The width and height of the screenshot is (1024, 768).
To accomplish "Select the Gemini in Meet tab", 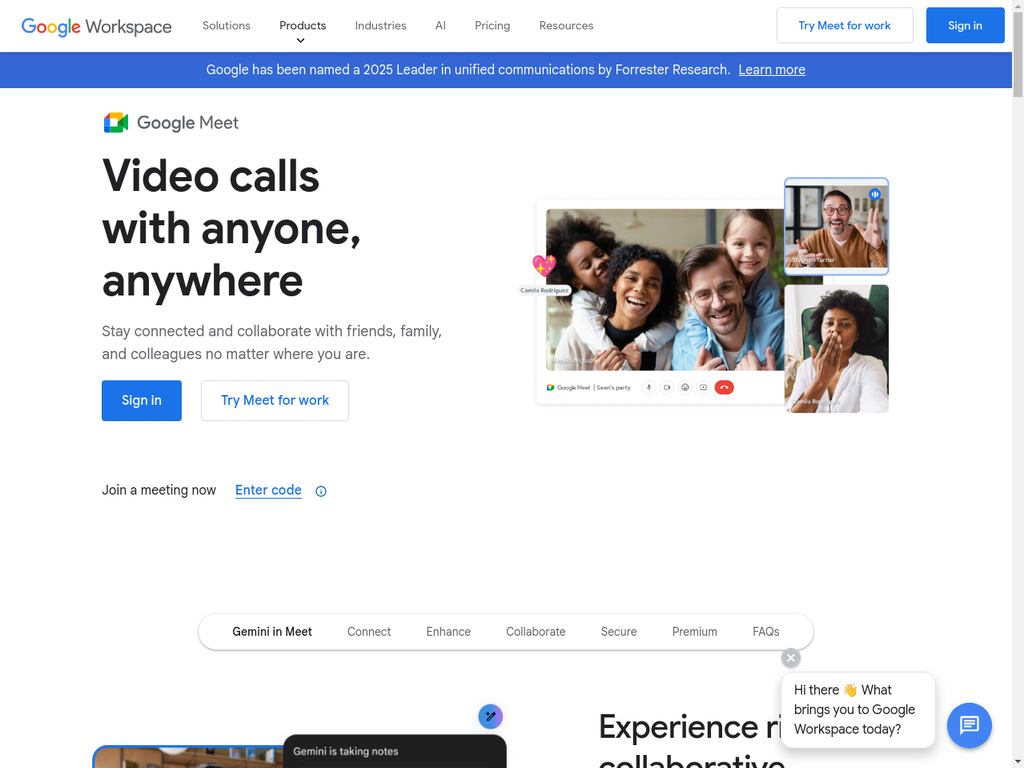I will (x=272, y=632).
